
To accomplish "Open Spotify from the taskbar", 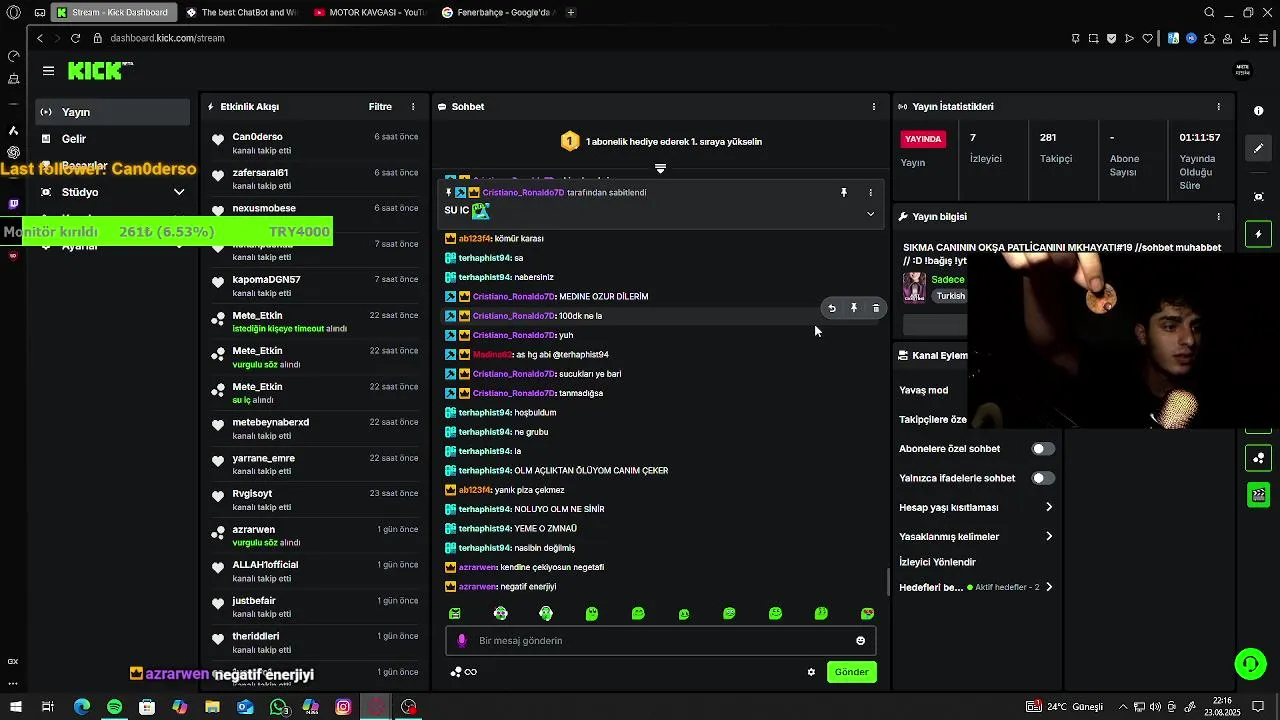I will 114,707.
